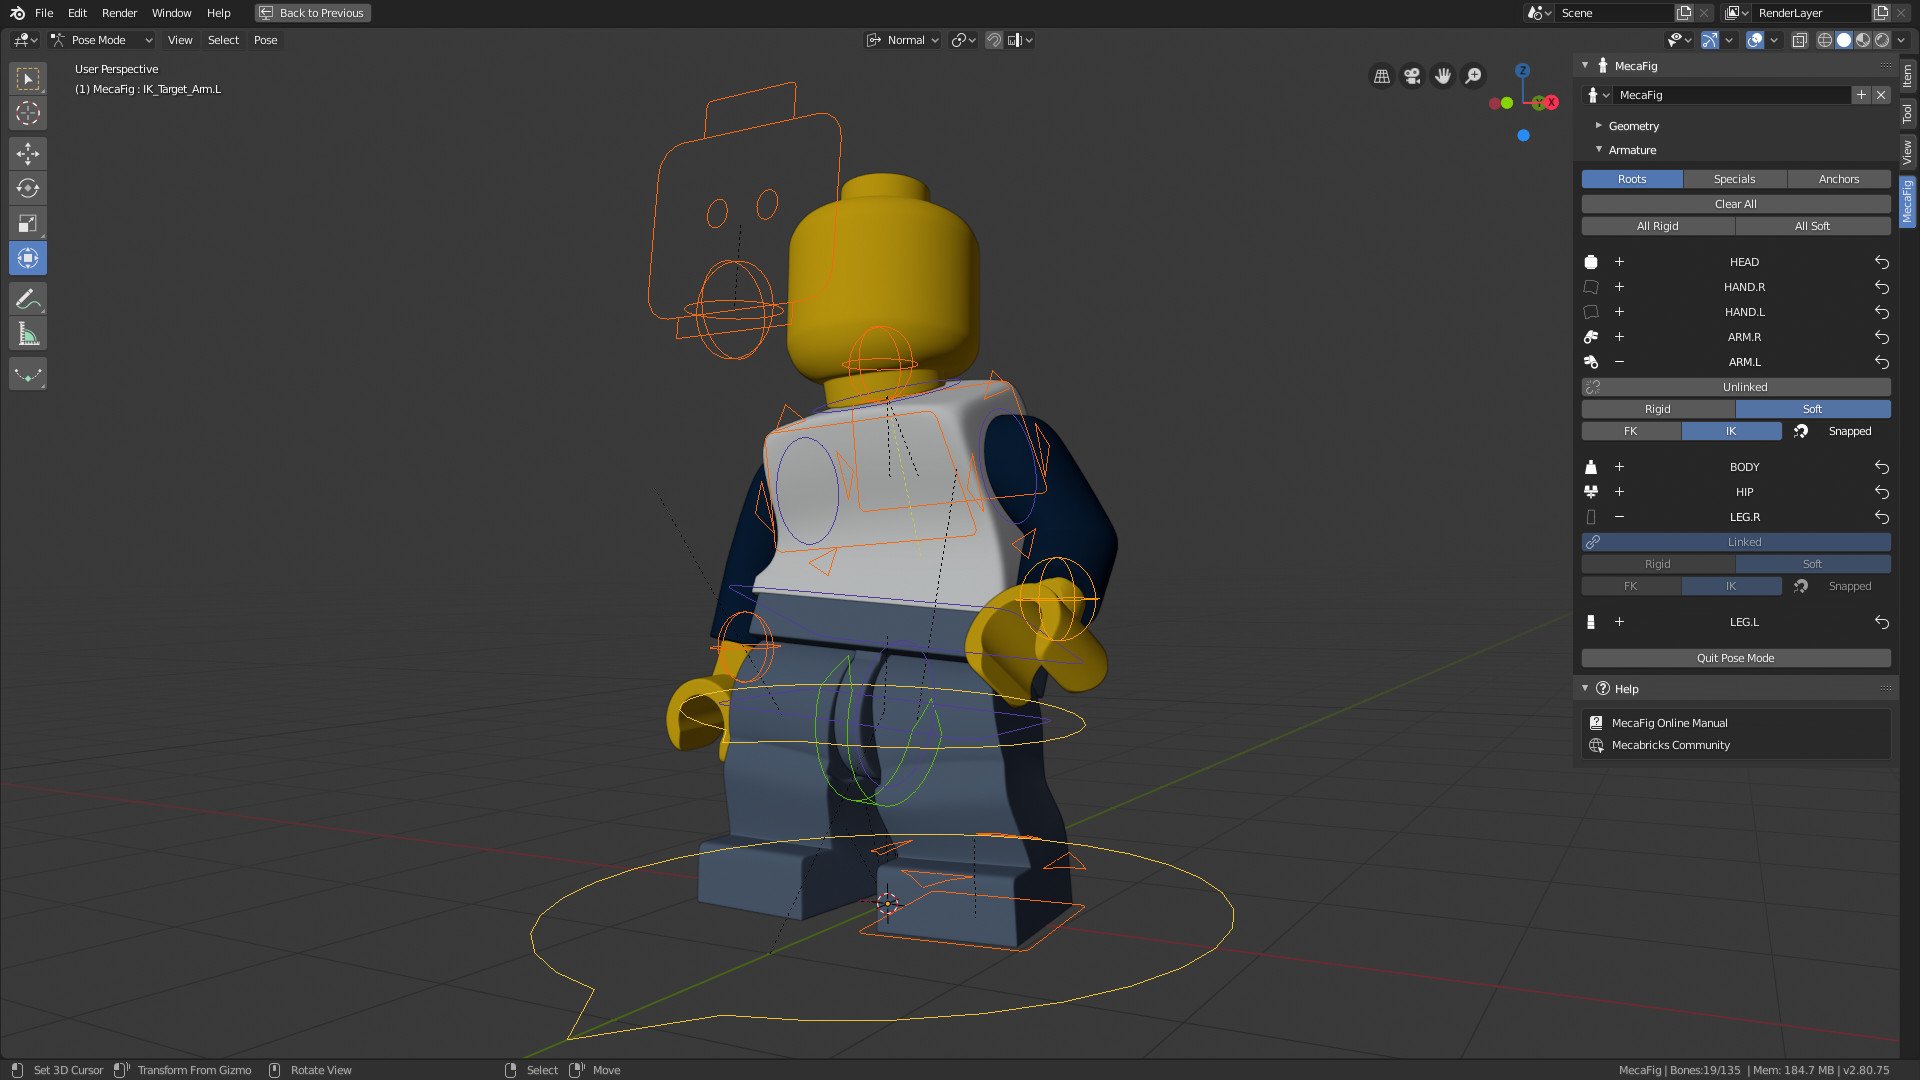Choose the Move tool in toolbar
Screen dimensions: 1920x1080
(x=28, y=153)
